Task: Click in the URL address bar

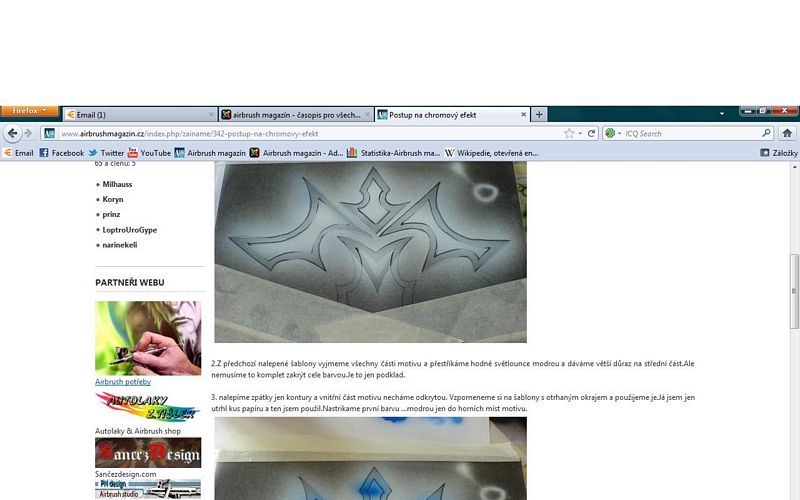Action: (300, 133)
